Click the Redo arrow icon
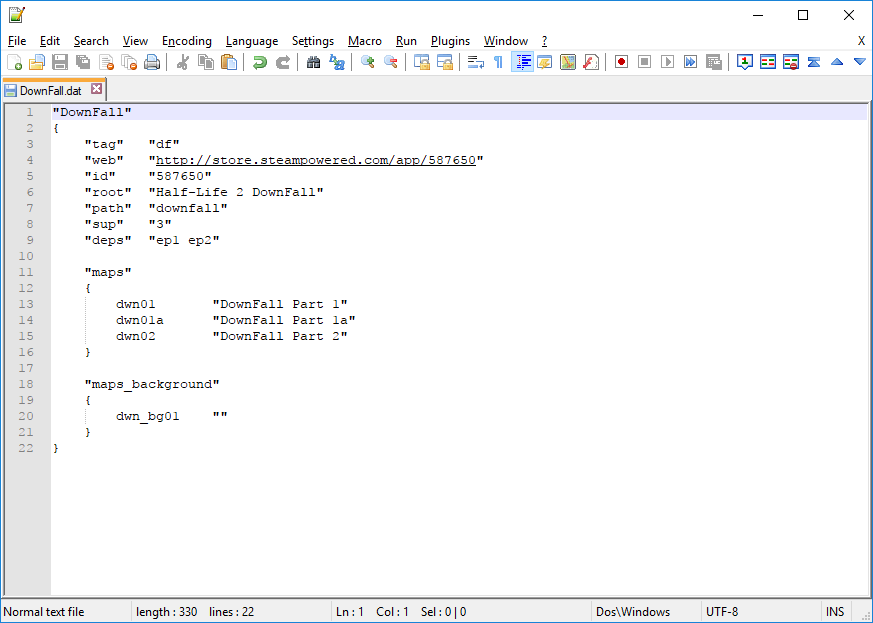This screenshot has width=873, height=623. tap(283, 62)
